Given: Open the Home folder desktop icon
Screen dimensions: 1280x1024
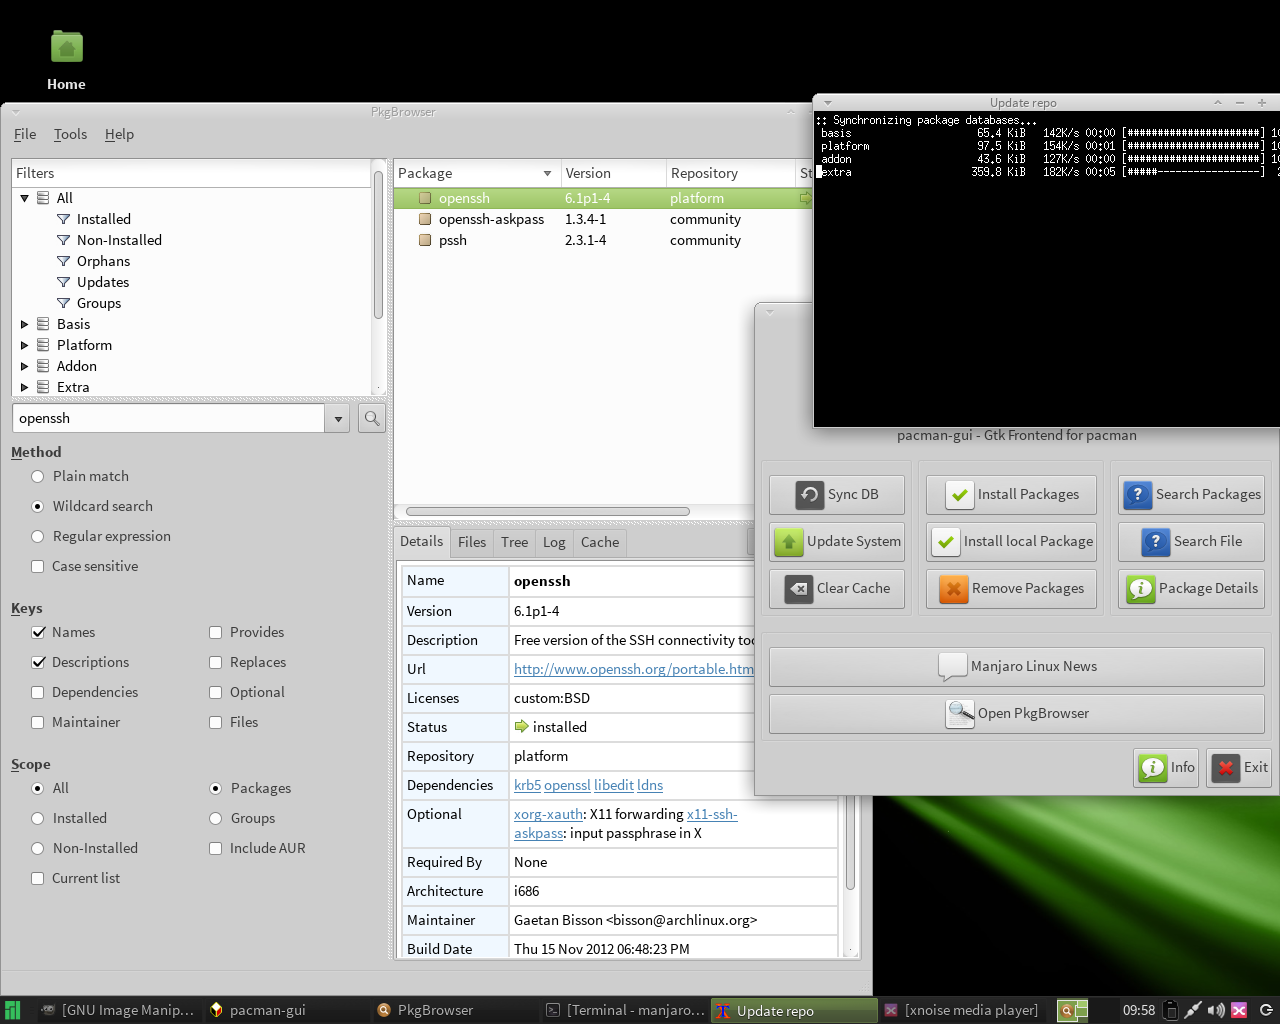Looking at the screenshot, I should (x=66, y=61).
